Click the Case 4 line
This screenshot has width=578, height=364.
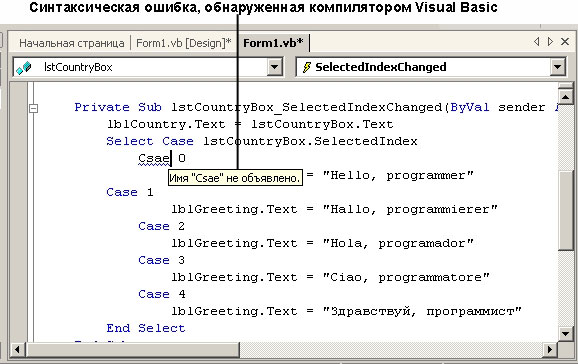pos(161,294)
